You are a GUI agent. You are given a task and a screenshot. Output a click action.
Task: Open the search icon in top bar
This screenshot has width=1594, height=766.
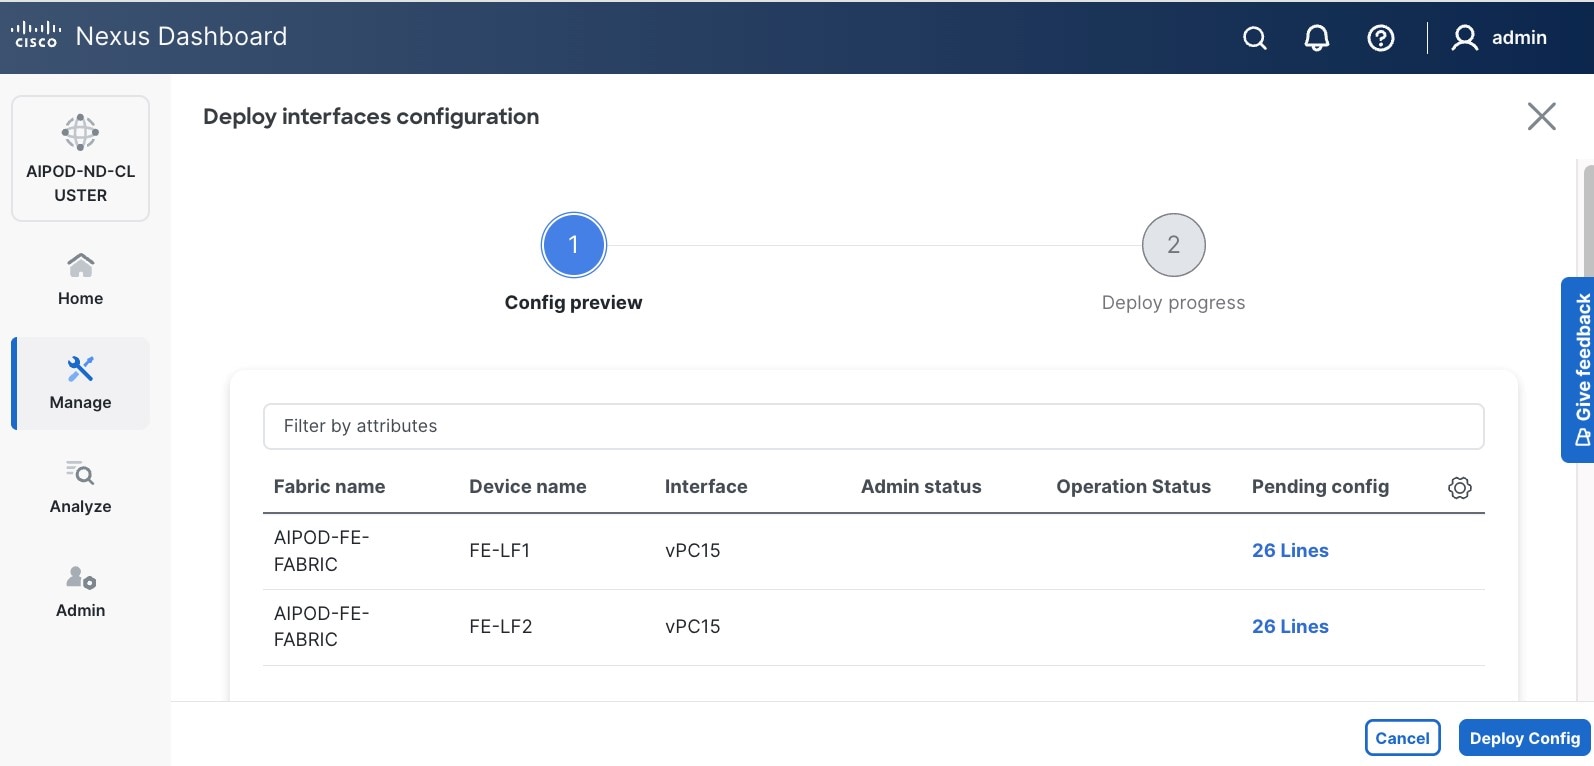pos(1255,38)
